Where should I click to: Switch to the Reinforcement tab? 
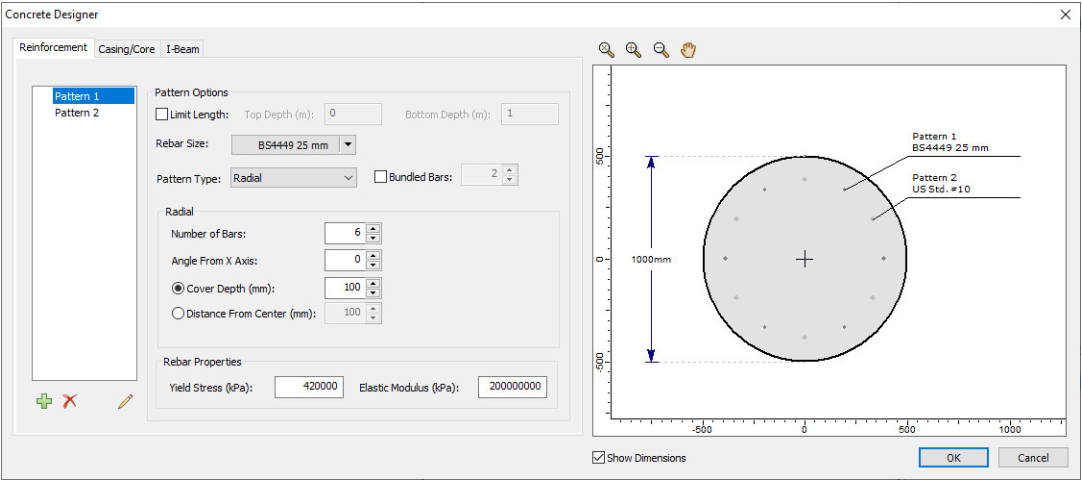[53, 48]
